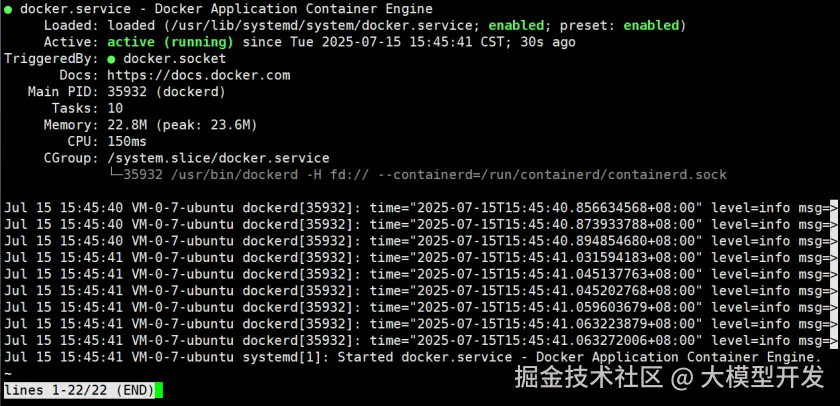This screenshot has height=406, width=840.
Task: Click the truncation arrow on first log line
Action: point(832,208)
